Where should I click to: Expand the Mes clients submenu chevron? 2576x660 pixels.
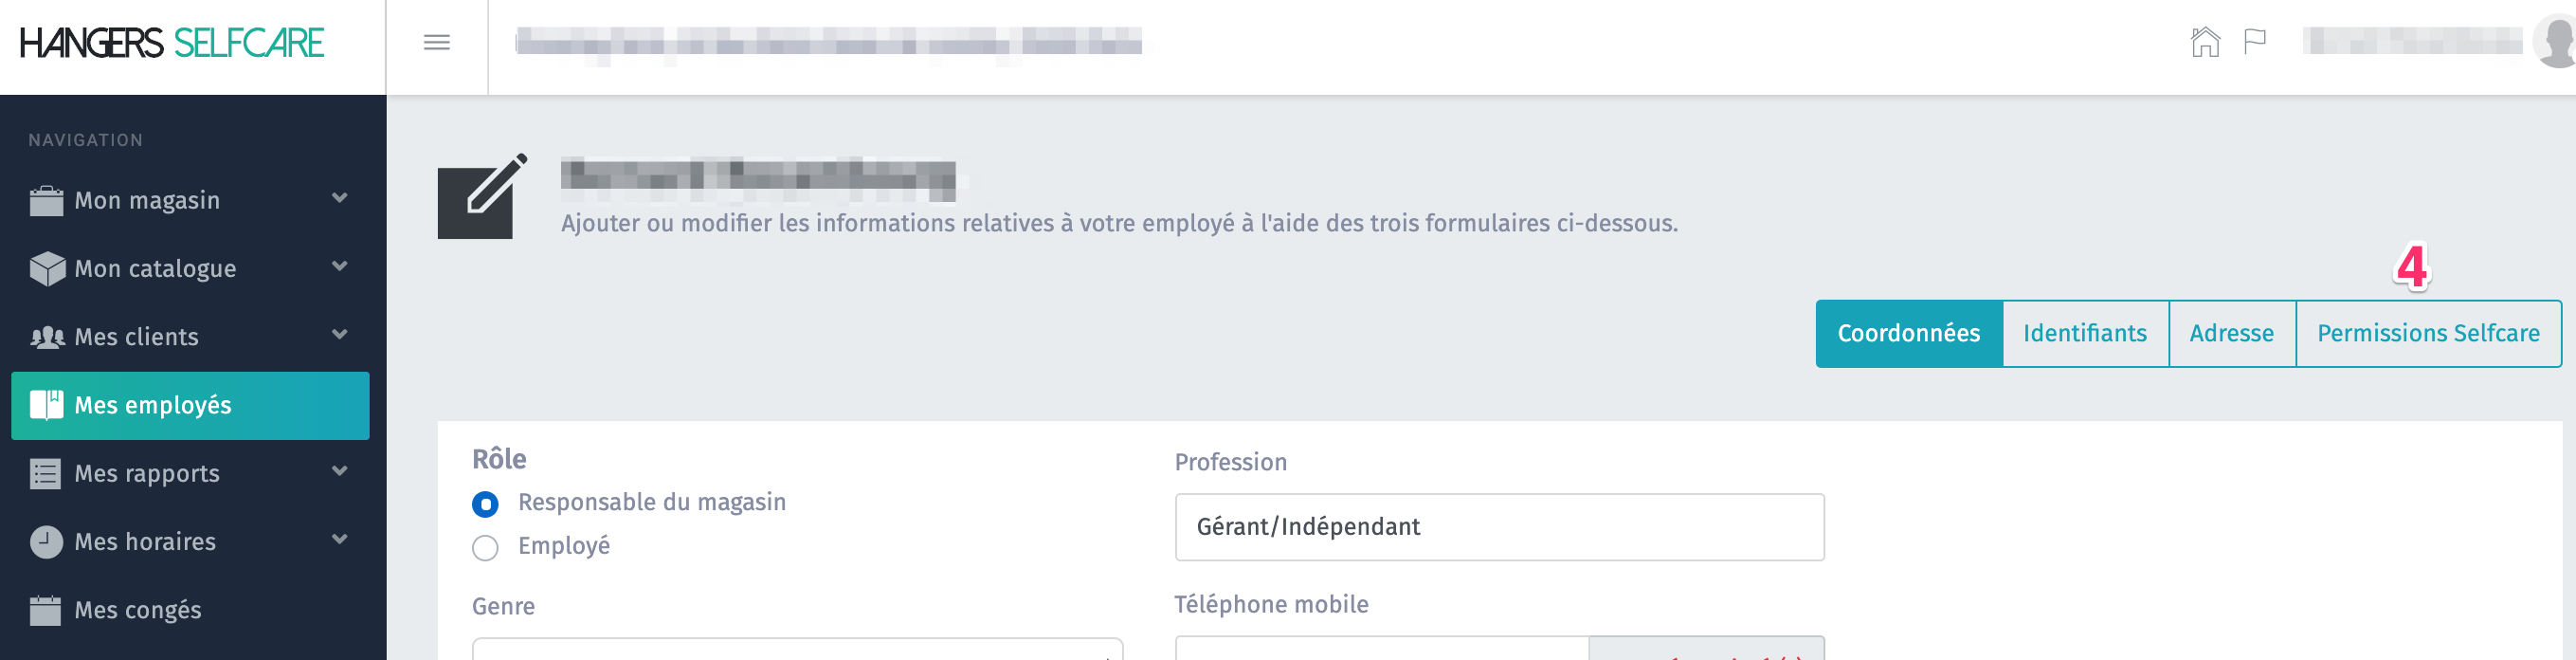[340, 334]
